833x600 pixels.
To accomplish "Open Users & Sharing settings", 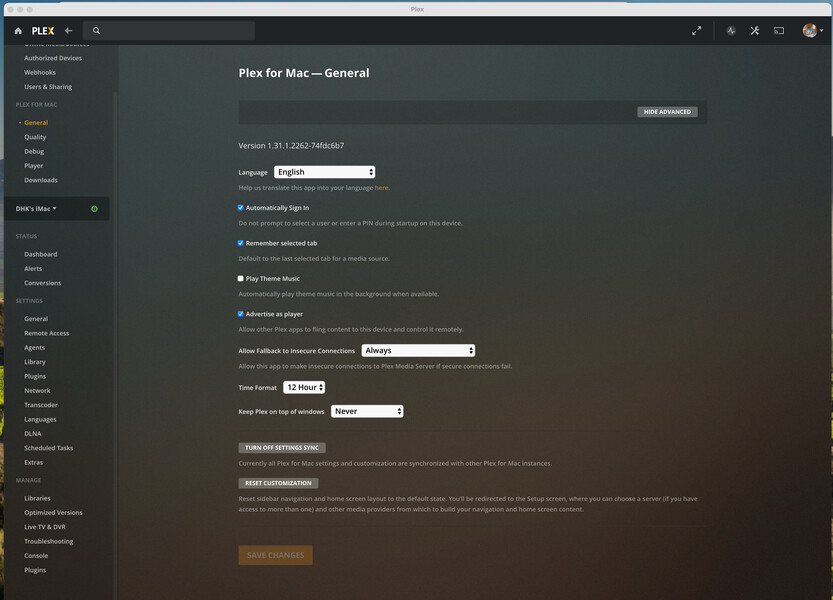I will [x=48, y=87].
